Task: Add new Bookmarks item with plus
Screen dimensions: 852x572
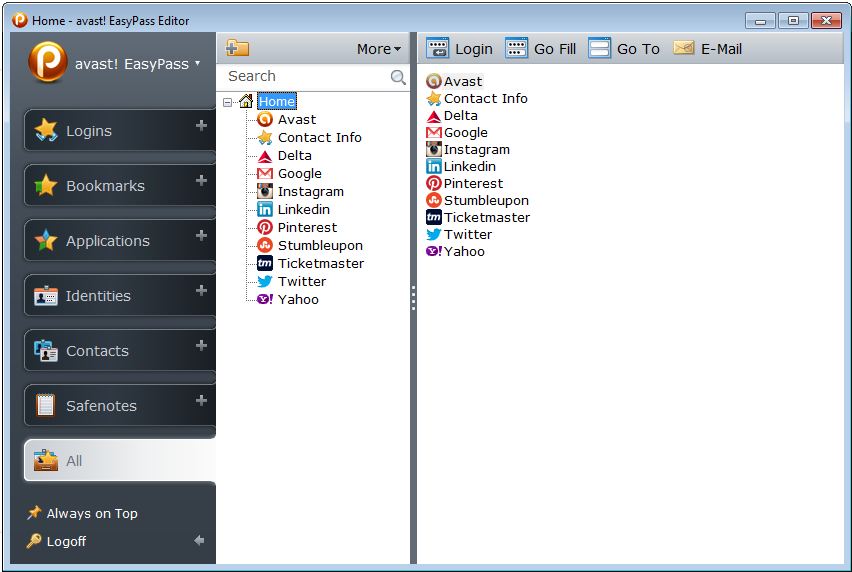Action: (x=201, y=181)
